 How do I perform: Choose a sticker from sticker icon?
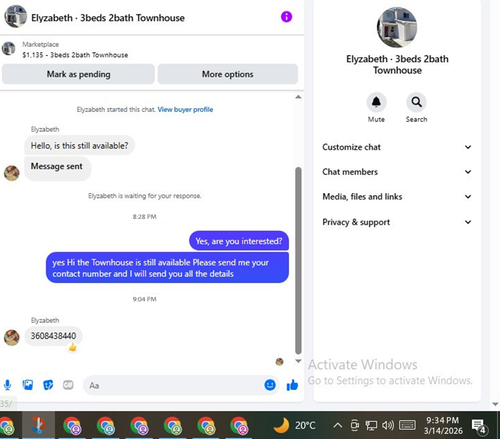[x=48, y=385]
